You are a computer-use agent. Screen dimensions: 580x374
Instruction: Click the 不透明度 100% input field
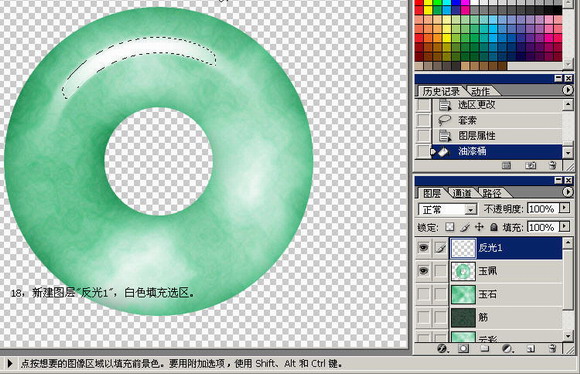543,209
